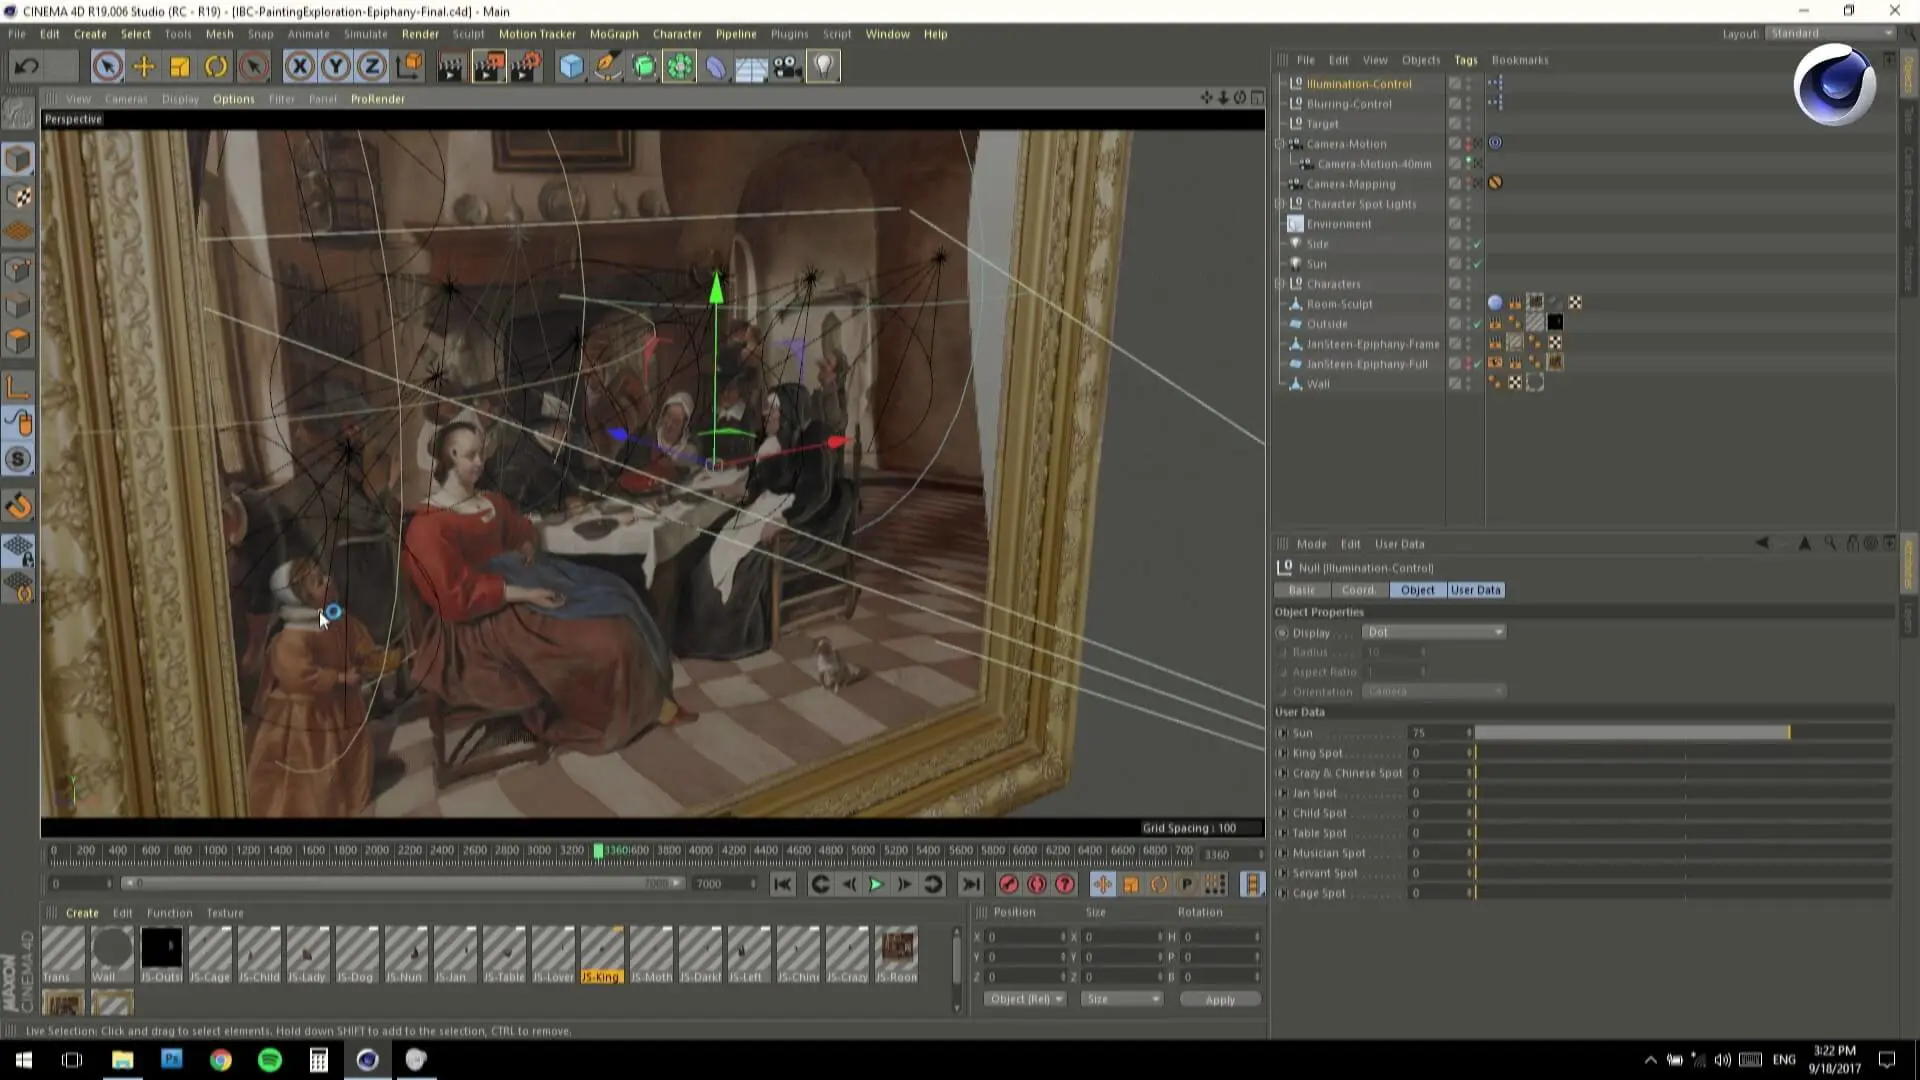Expand the Character Spot Lights group
This screenshot has height=1080, width=1920.
(1279, 204)
